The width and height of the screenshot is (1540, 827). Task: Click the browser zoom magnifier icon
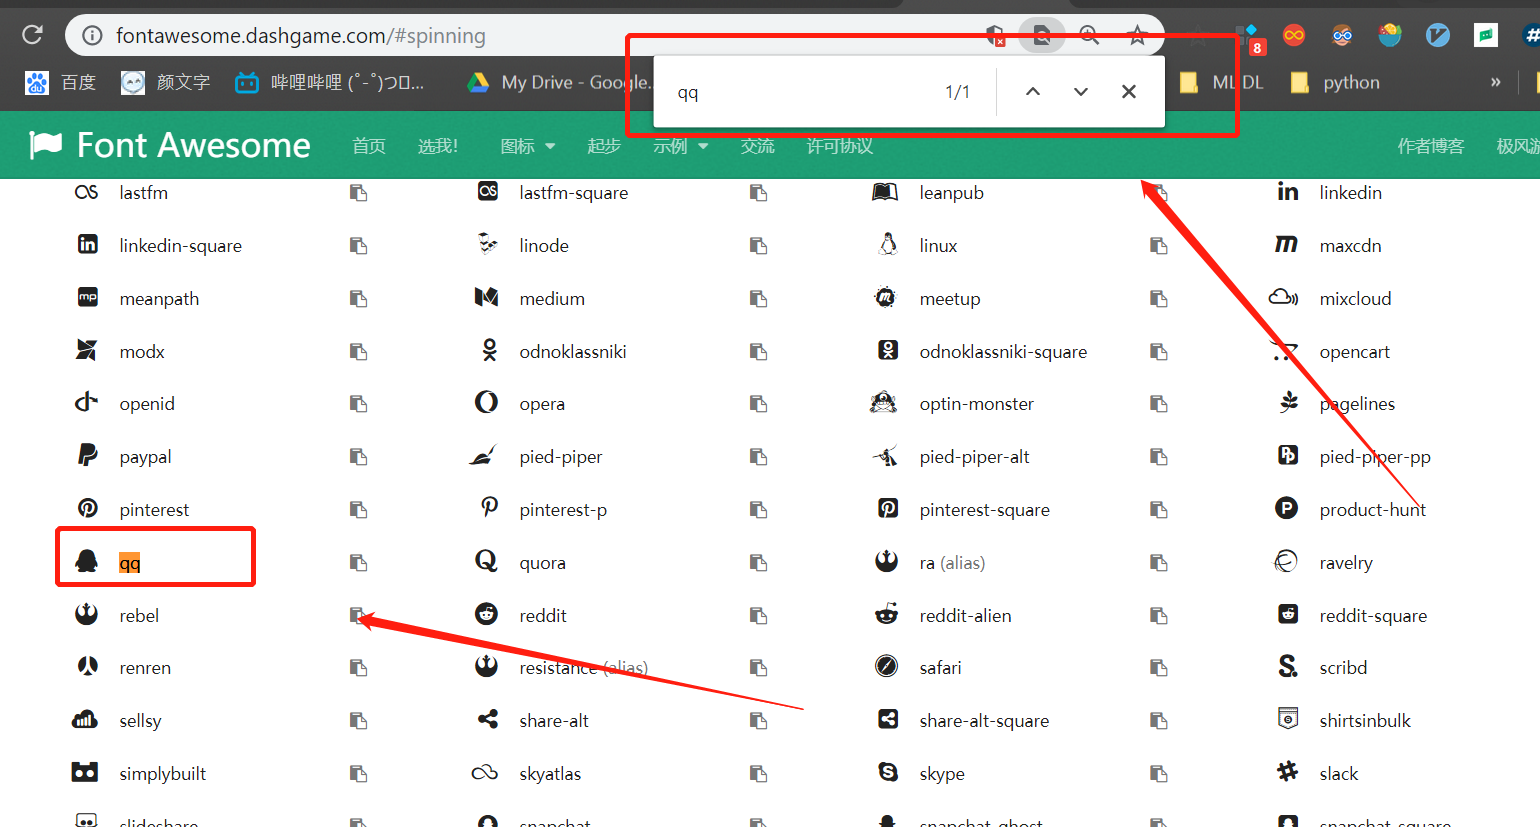[x=1089, y=36]
